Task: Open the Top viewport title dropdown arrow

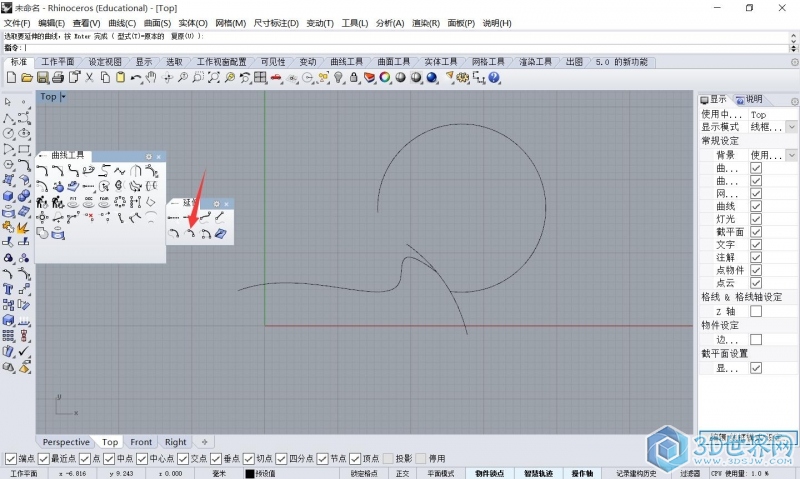Action: click(63, 97)
